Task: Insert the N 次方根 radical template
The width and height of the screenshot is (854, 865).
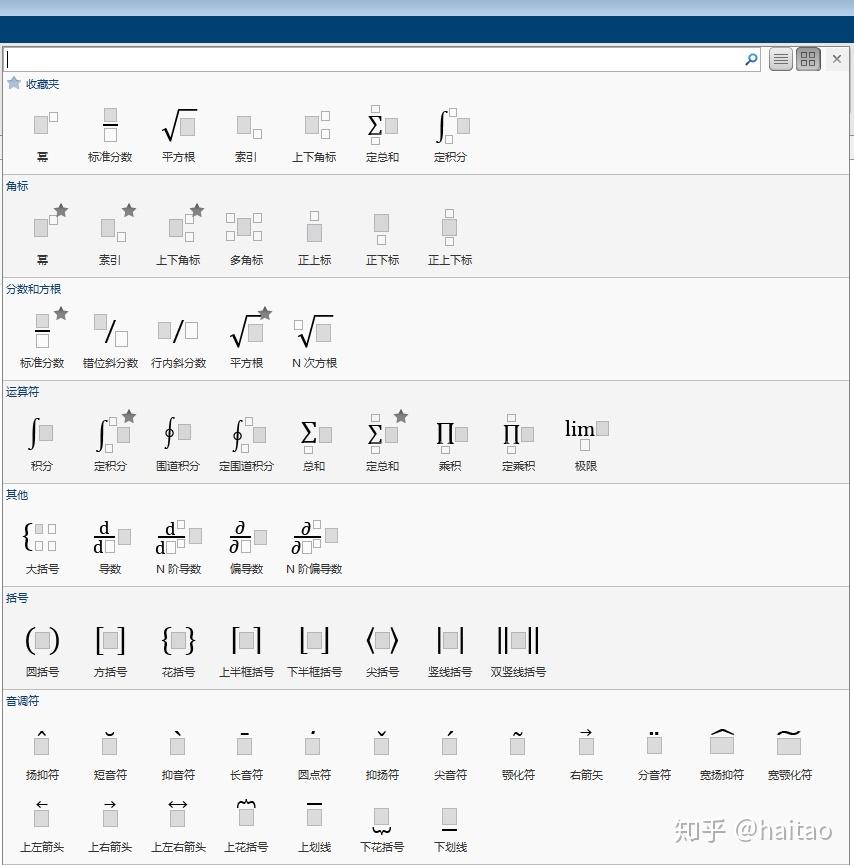Action: 314,332
